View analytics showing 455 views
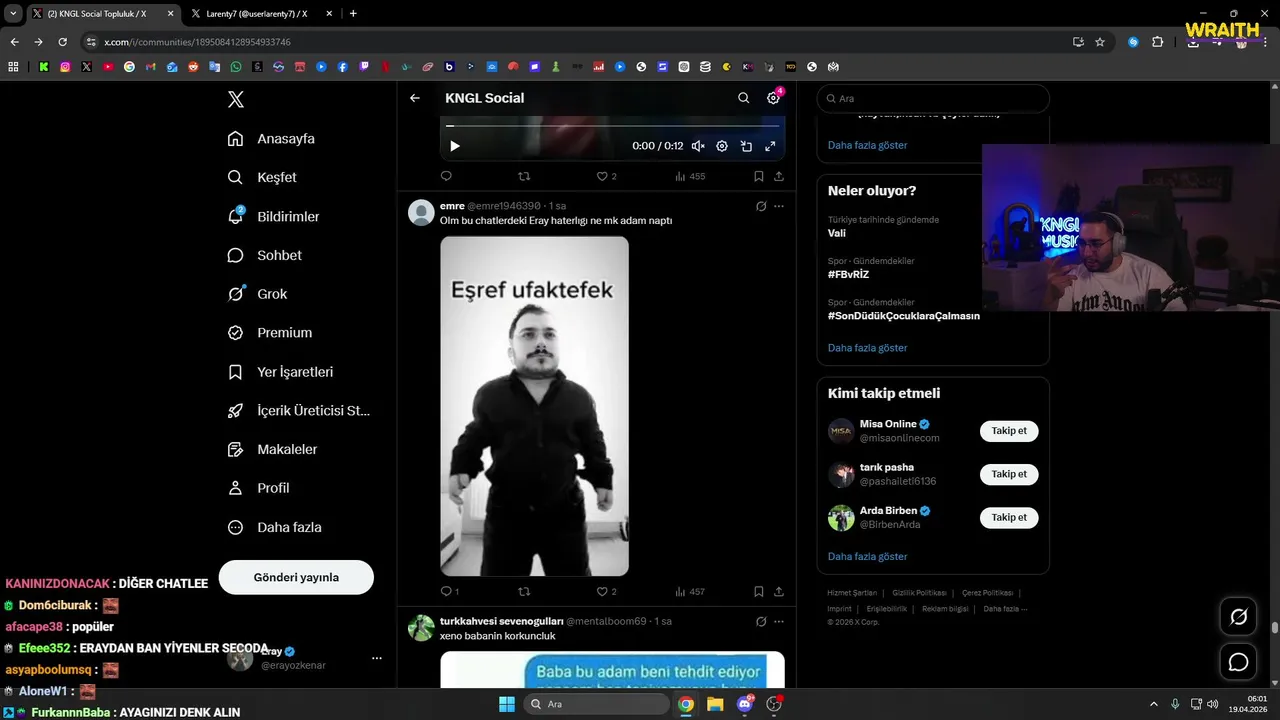 point(690,176)
